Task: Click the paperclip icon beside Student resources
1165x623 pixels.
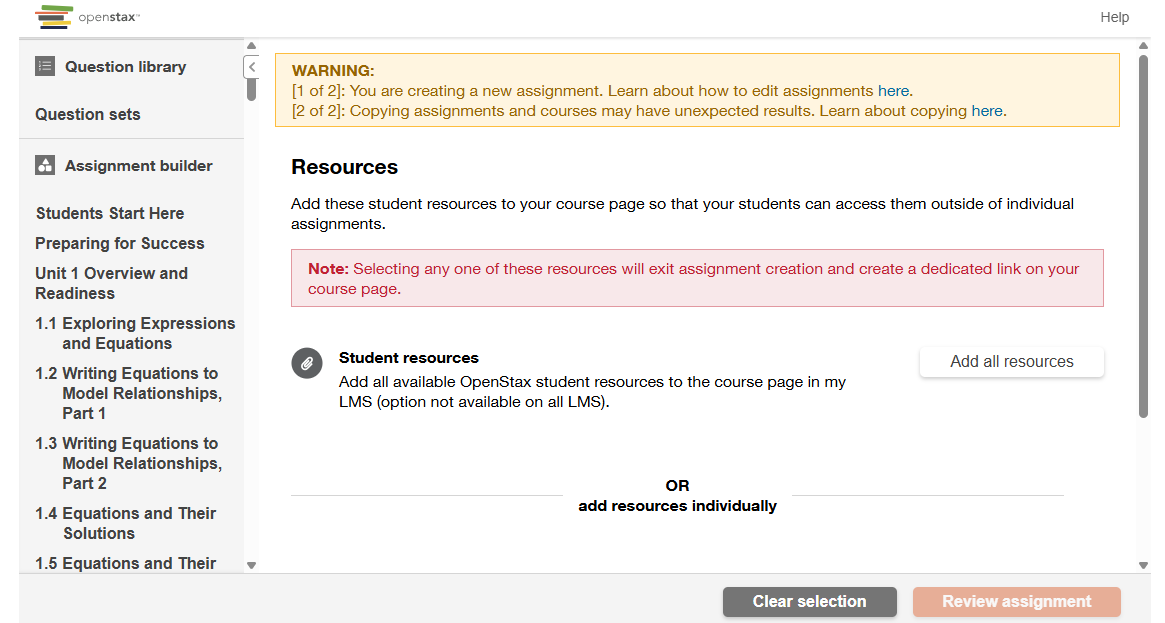Action: (x=307, y=363)
